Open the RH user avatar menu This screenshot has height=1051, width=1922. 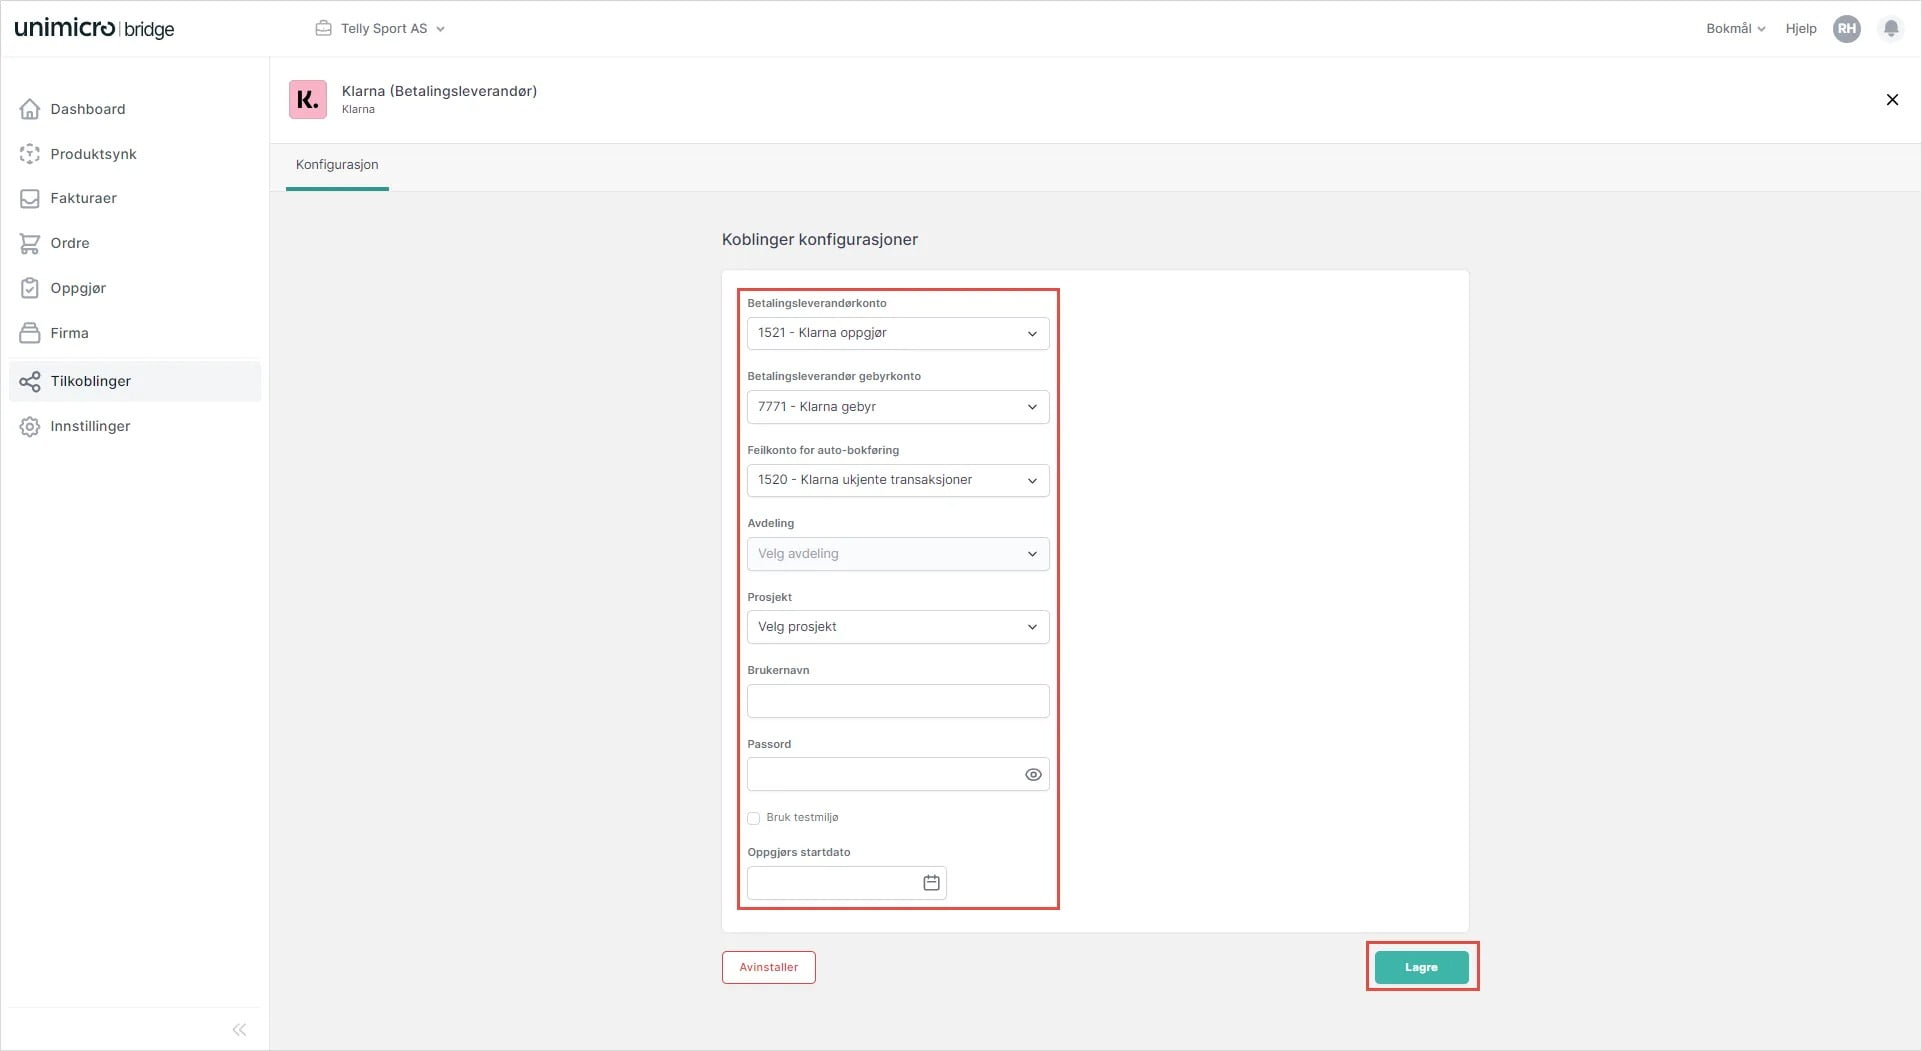coord(1847,28)
